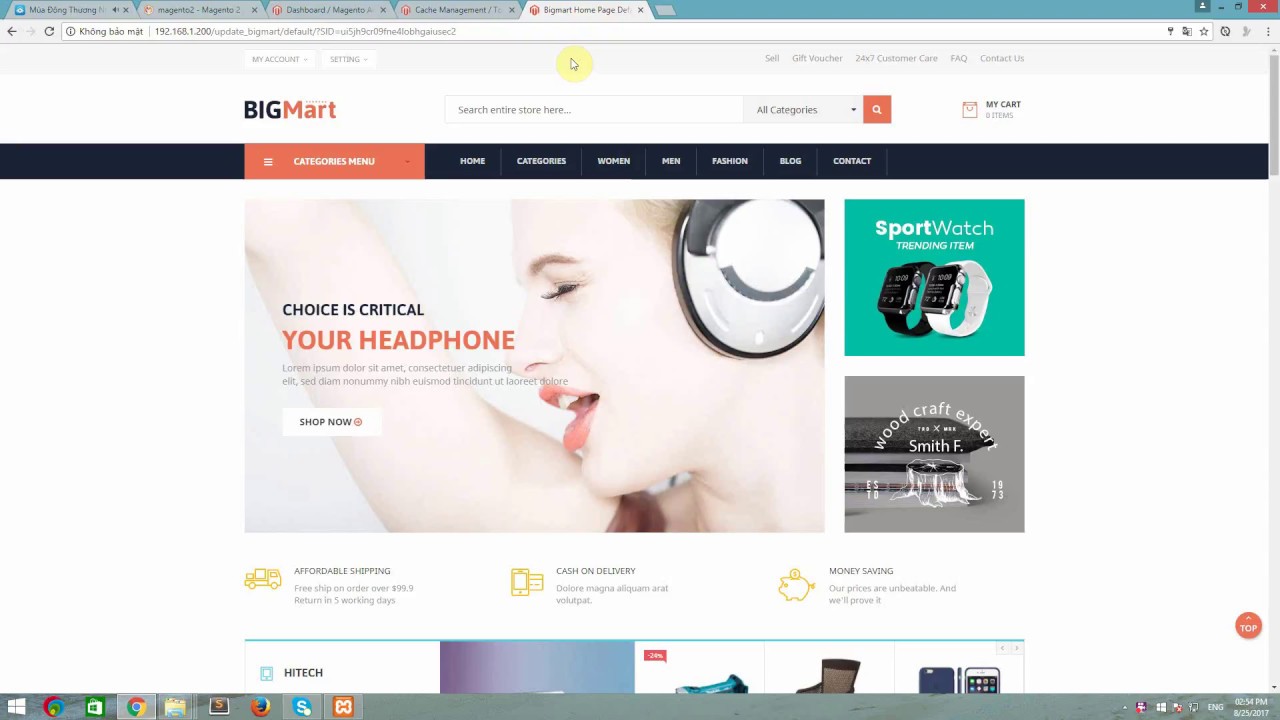Click the Gift Voucher link
Viewport: 1280px width, 720px height.
tap(817, 58)
